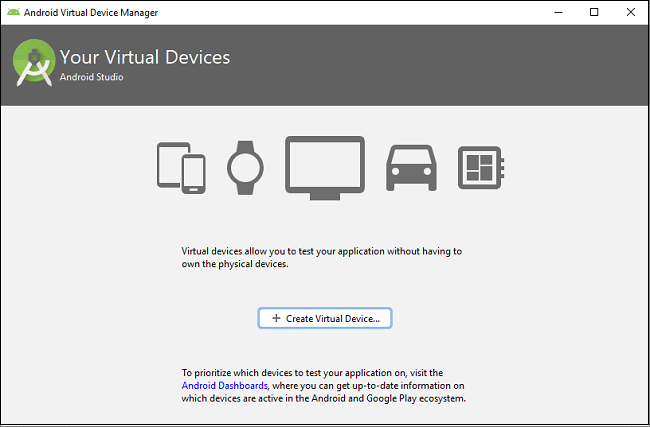
Task: Select the tablet device icon
Action: click(x=169, y=163)
